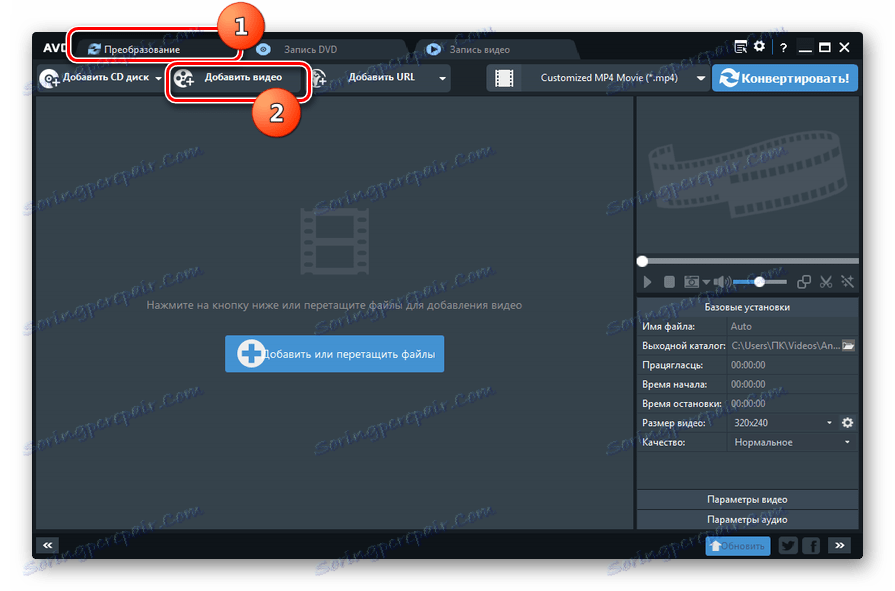Collapse the Базовые установки section
This screenshot has width=895, height=591.
click(747, 307)
